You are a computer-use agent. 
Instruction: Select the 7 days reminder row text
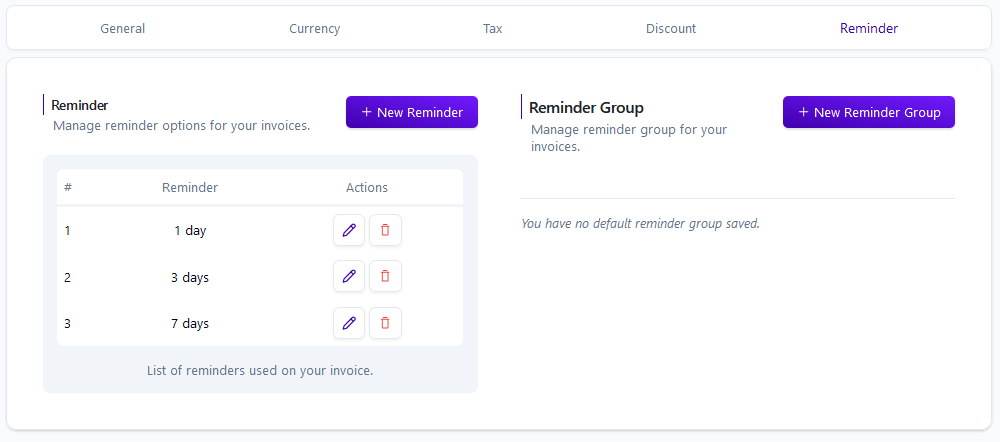click(x=190, y=324)
